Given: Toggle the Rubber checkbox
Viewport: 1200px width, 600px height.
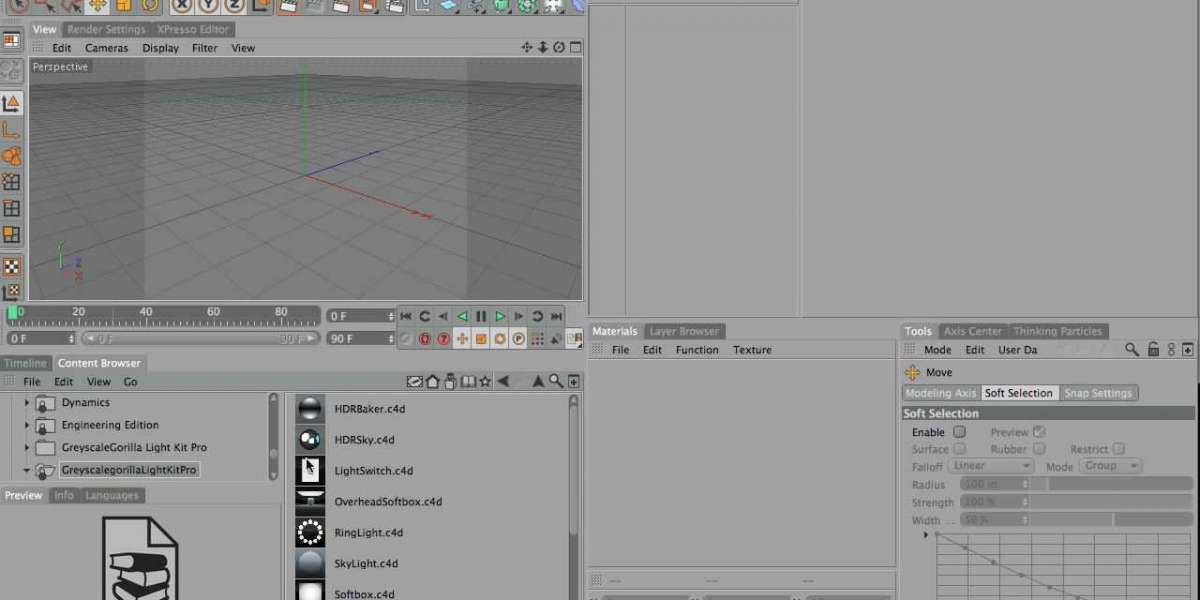Looking at the screenshot, I should (1039, 449).
